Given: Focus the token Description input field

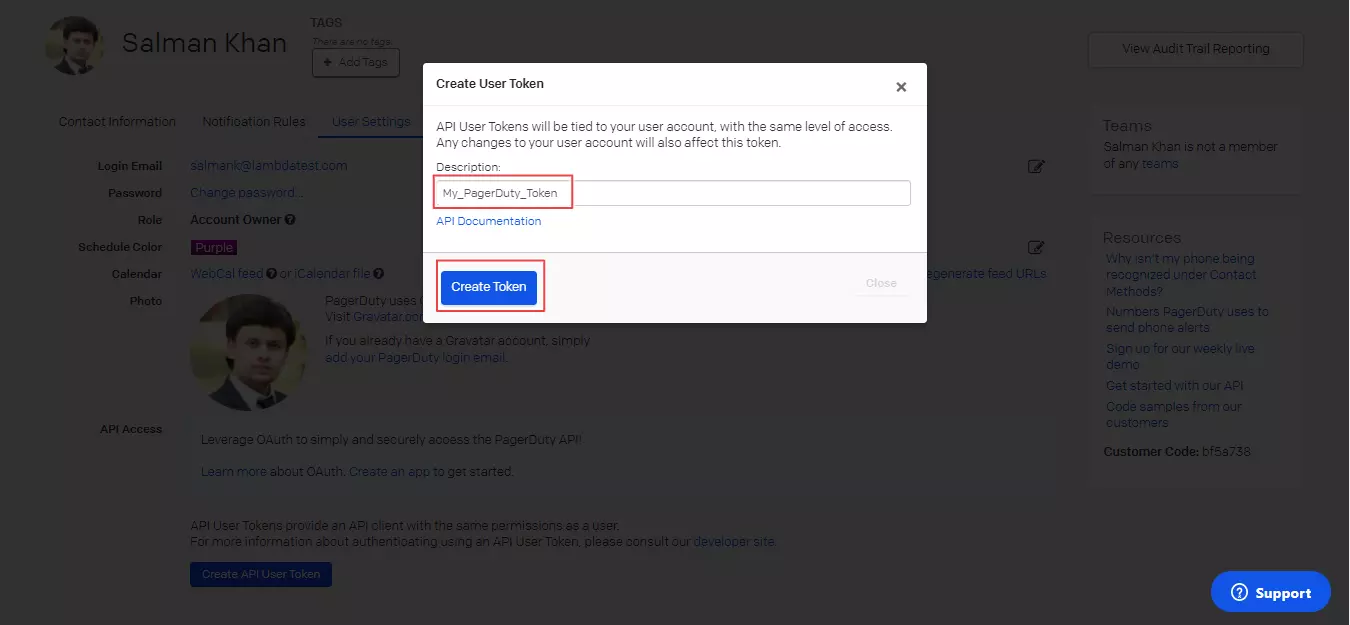Looking at the screenshot, I should (672, 193).
